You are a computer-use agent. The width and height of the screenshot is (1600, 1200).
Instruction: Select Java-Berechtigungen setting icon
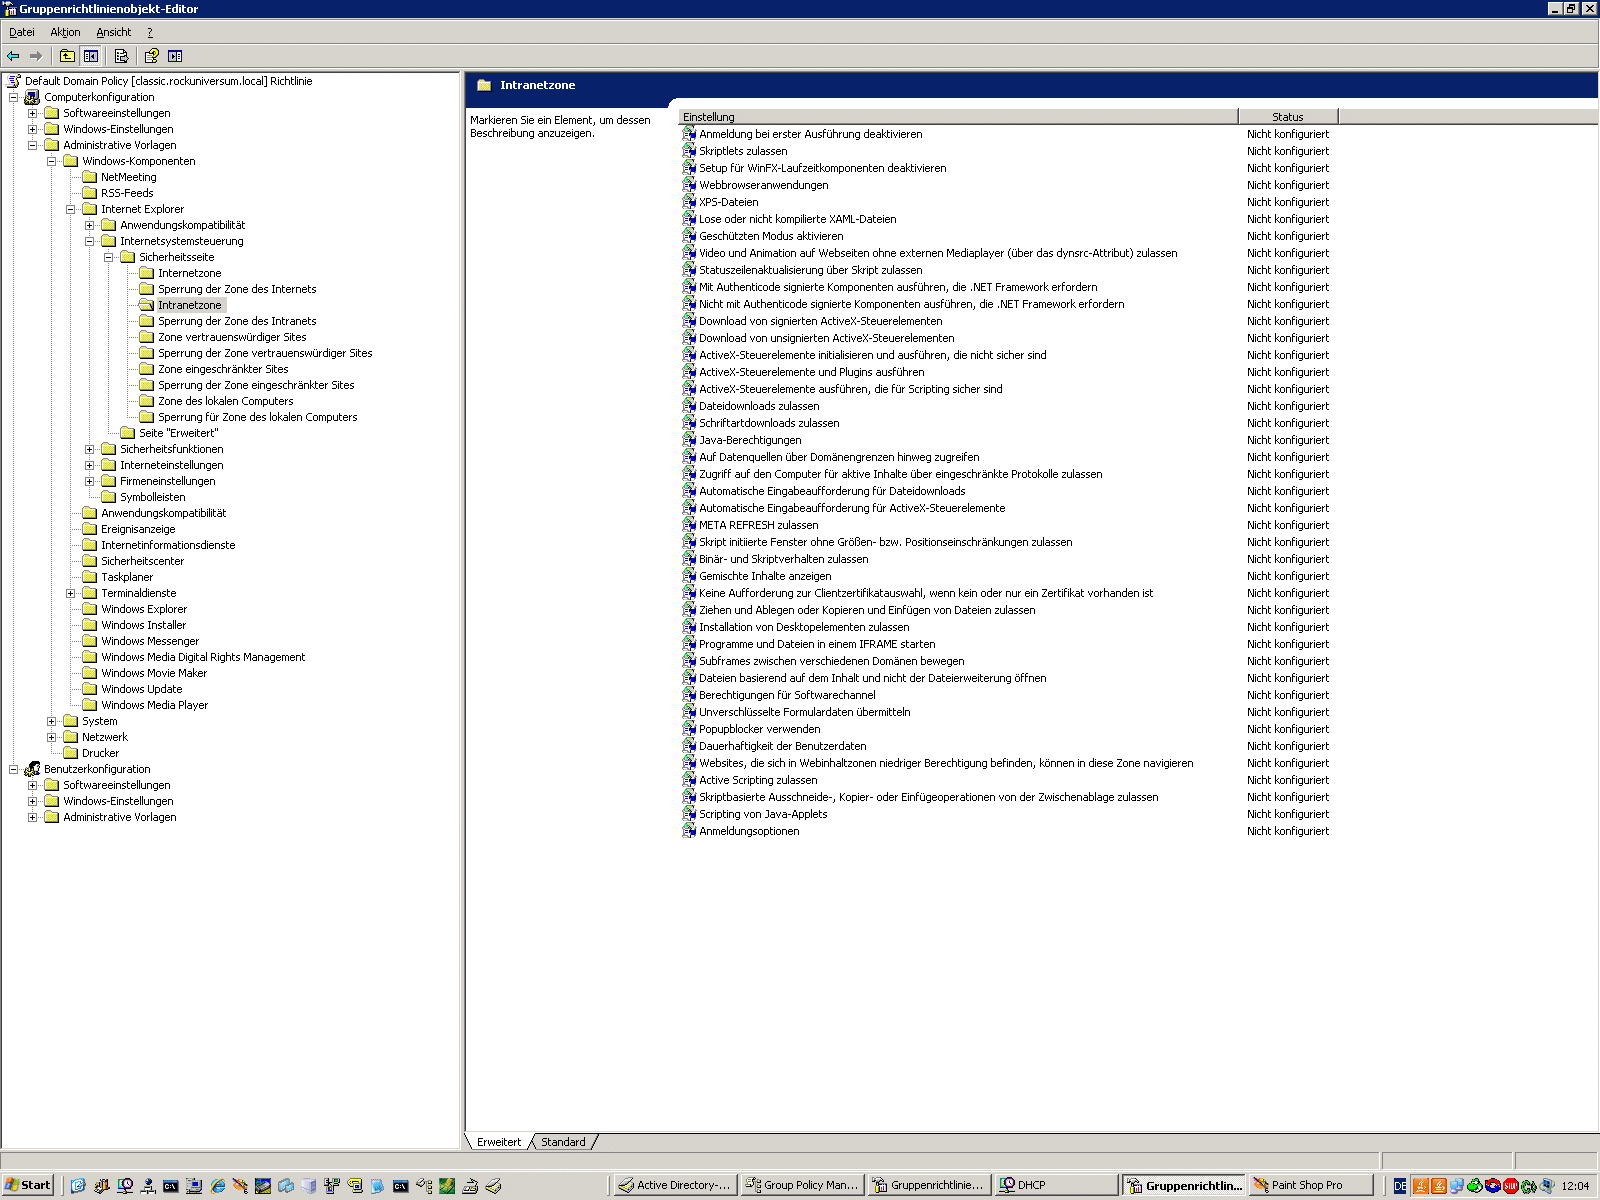click(x=689, y=440)
